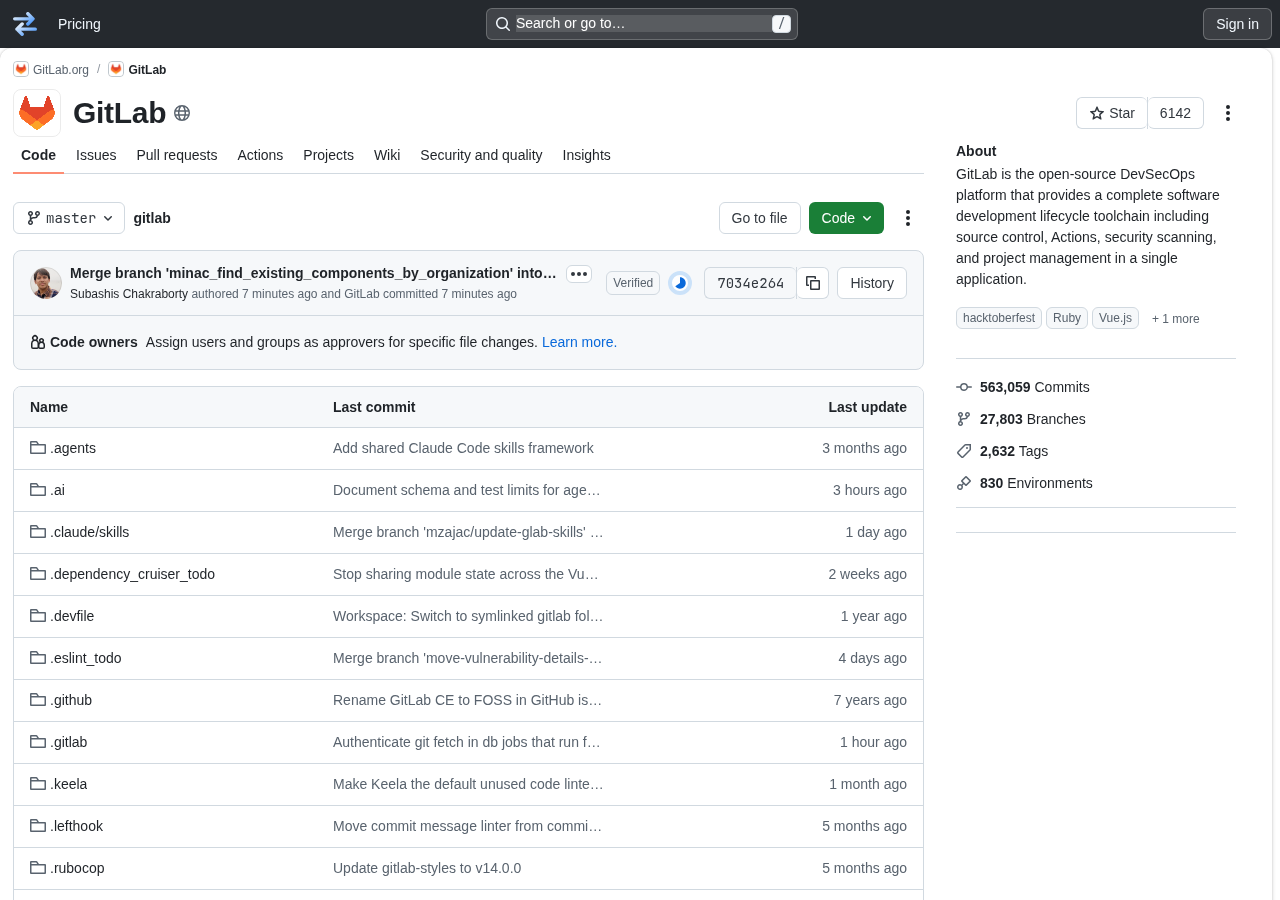Click the .gitlab folder icon
The height and width of the screenshot is (900, 1280).
[38, 742]
